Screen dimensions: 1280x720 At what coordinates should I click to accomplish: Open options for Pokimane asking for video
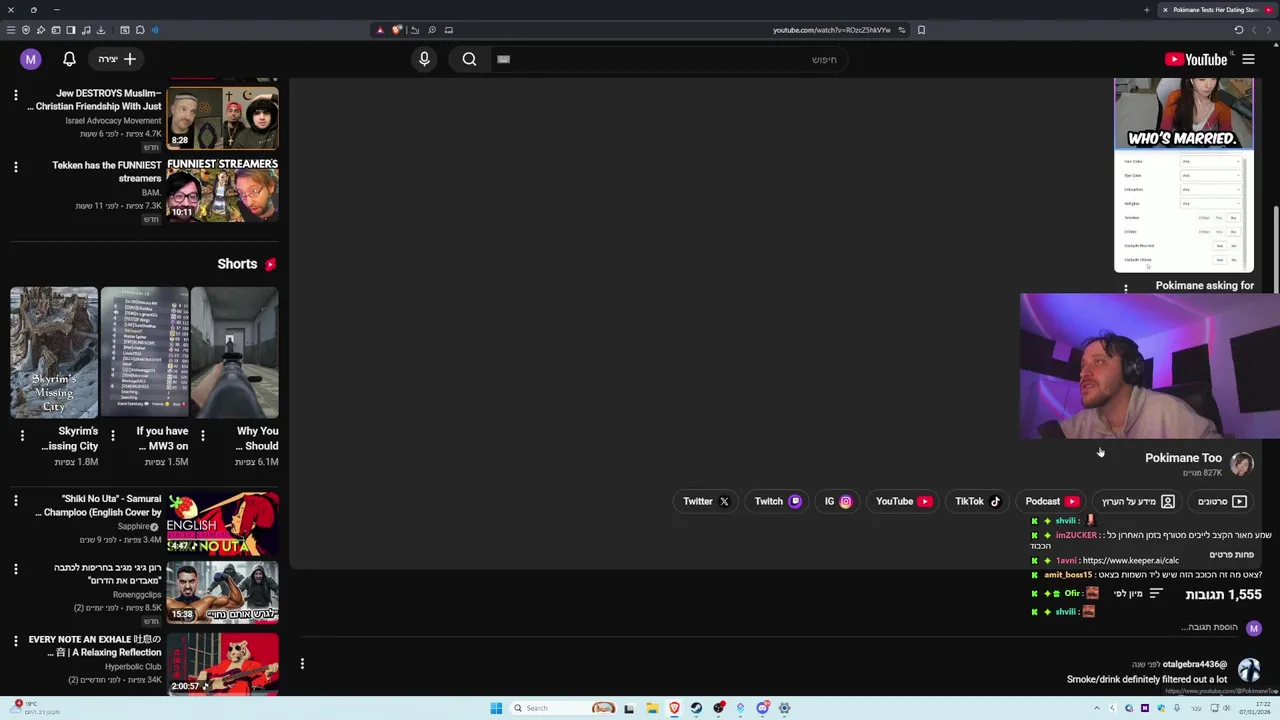click(x=1125, y=288)
